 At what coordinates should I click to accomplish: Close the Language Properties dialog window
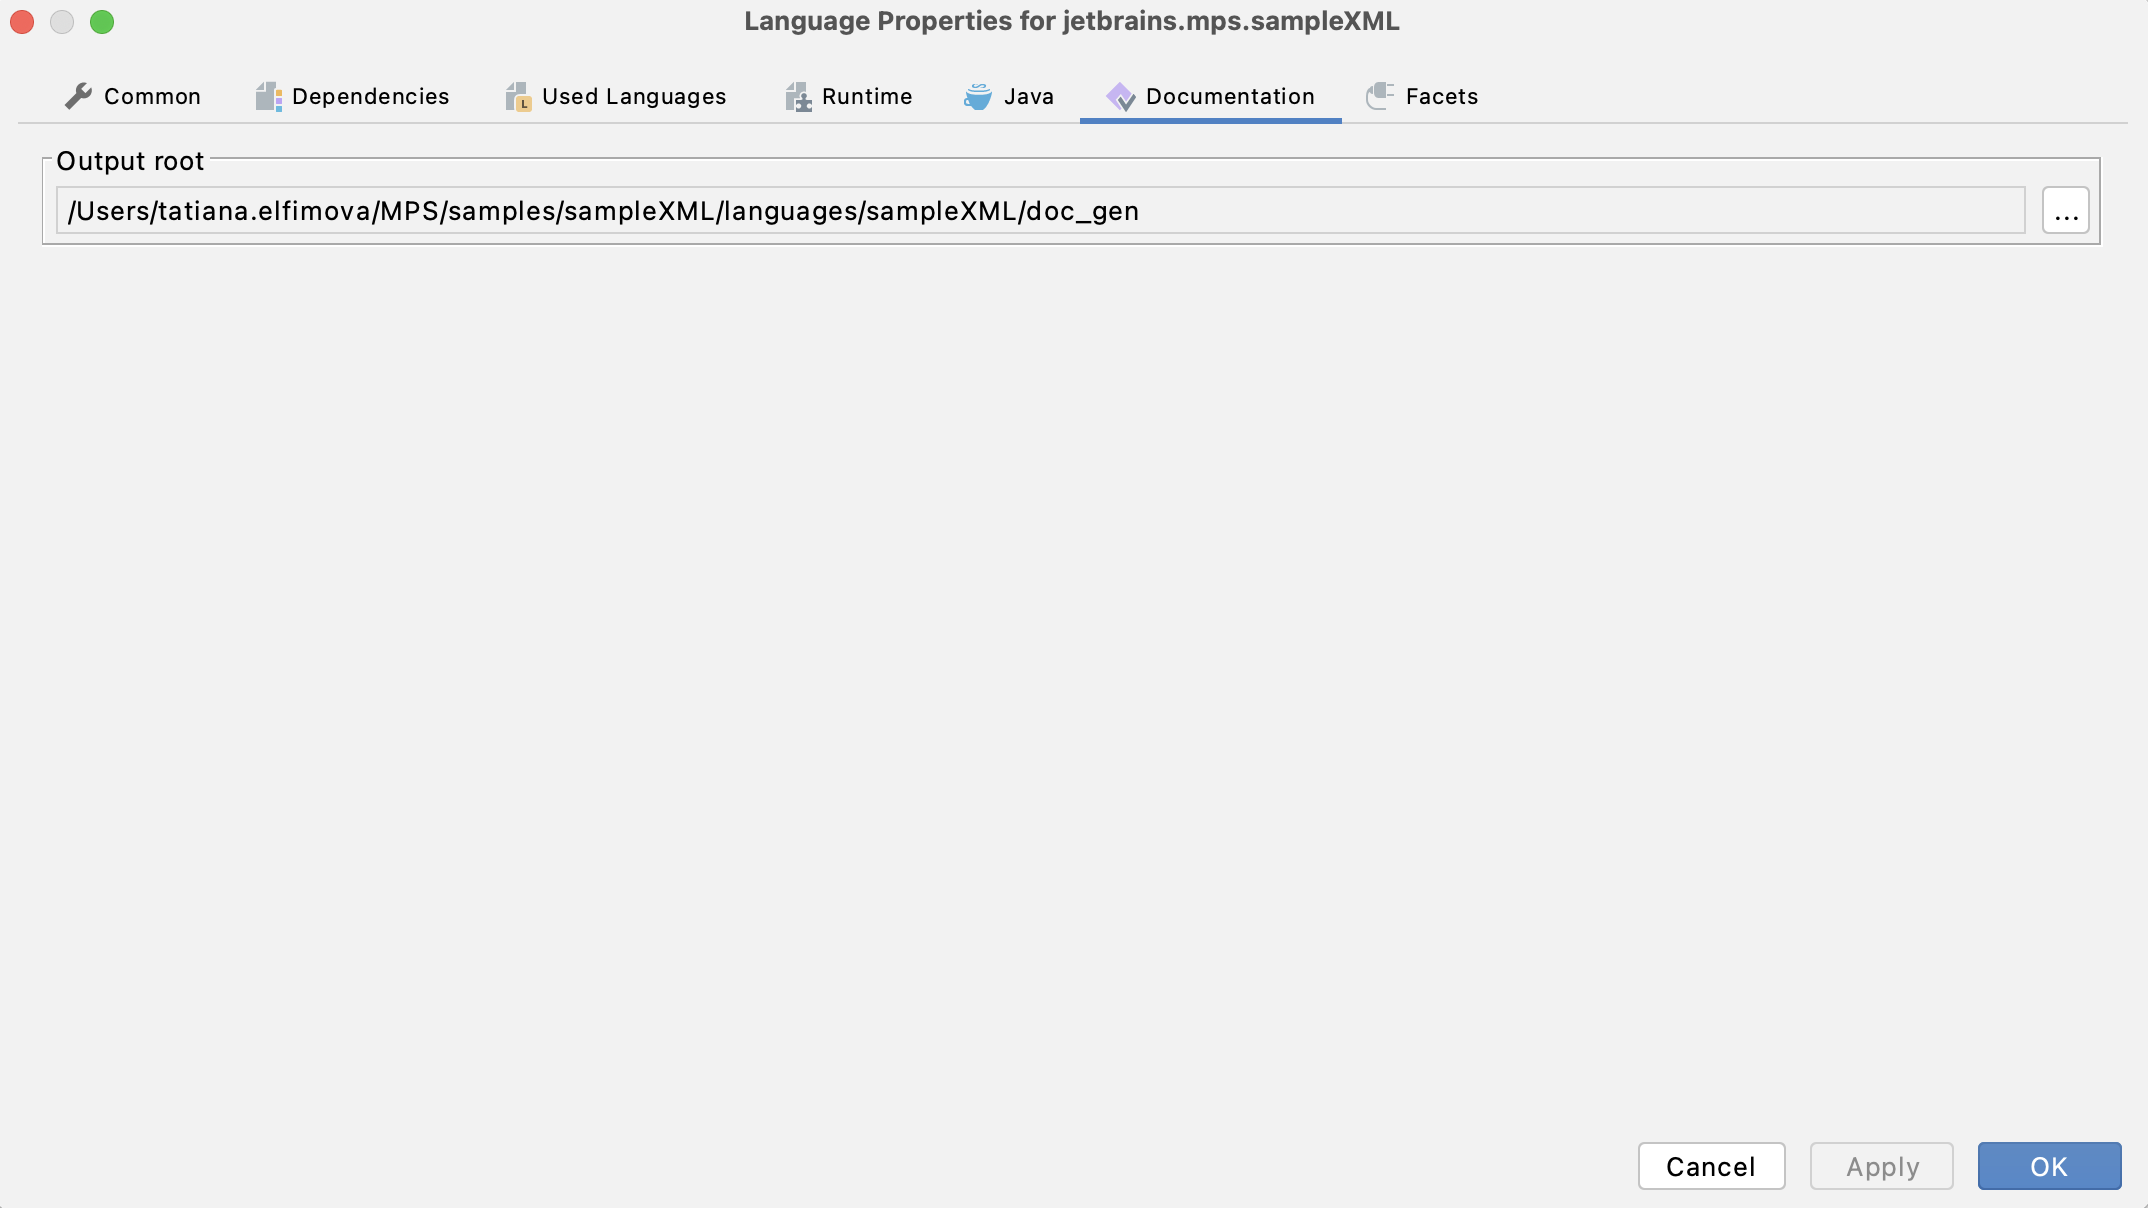22,22
